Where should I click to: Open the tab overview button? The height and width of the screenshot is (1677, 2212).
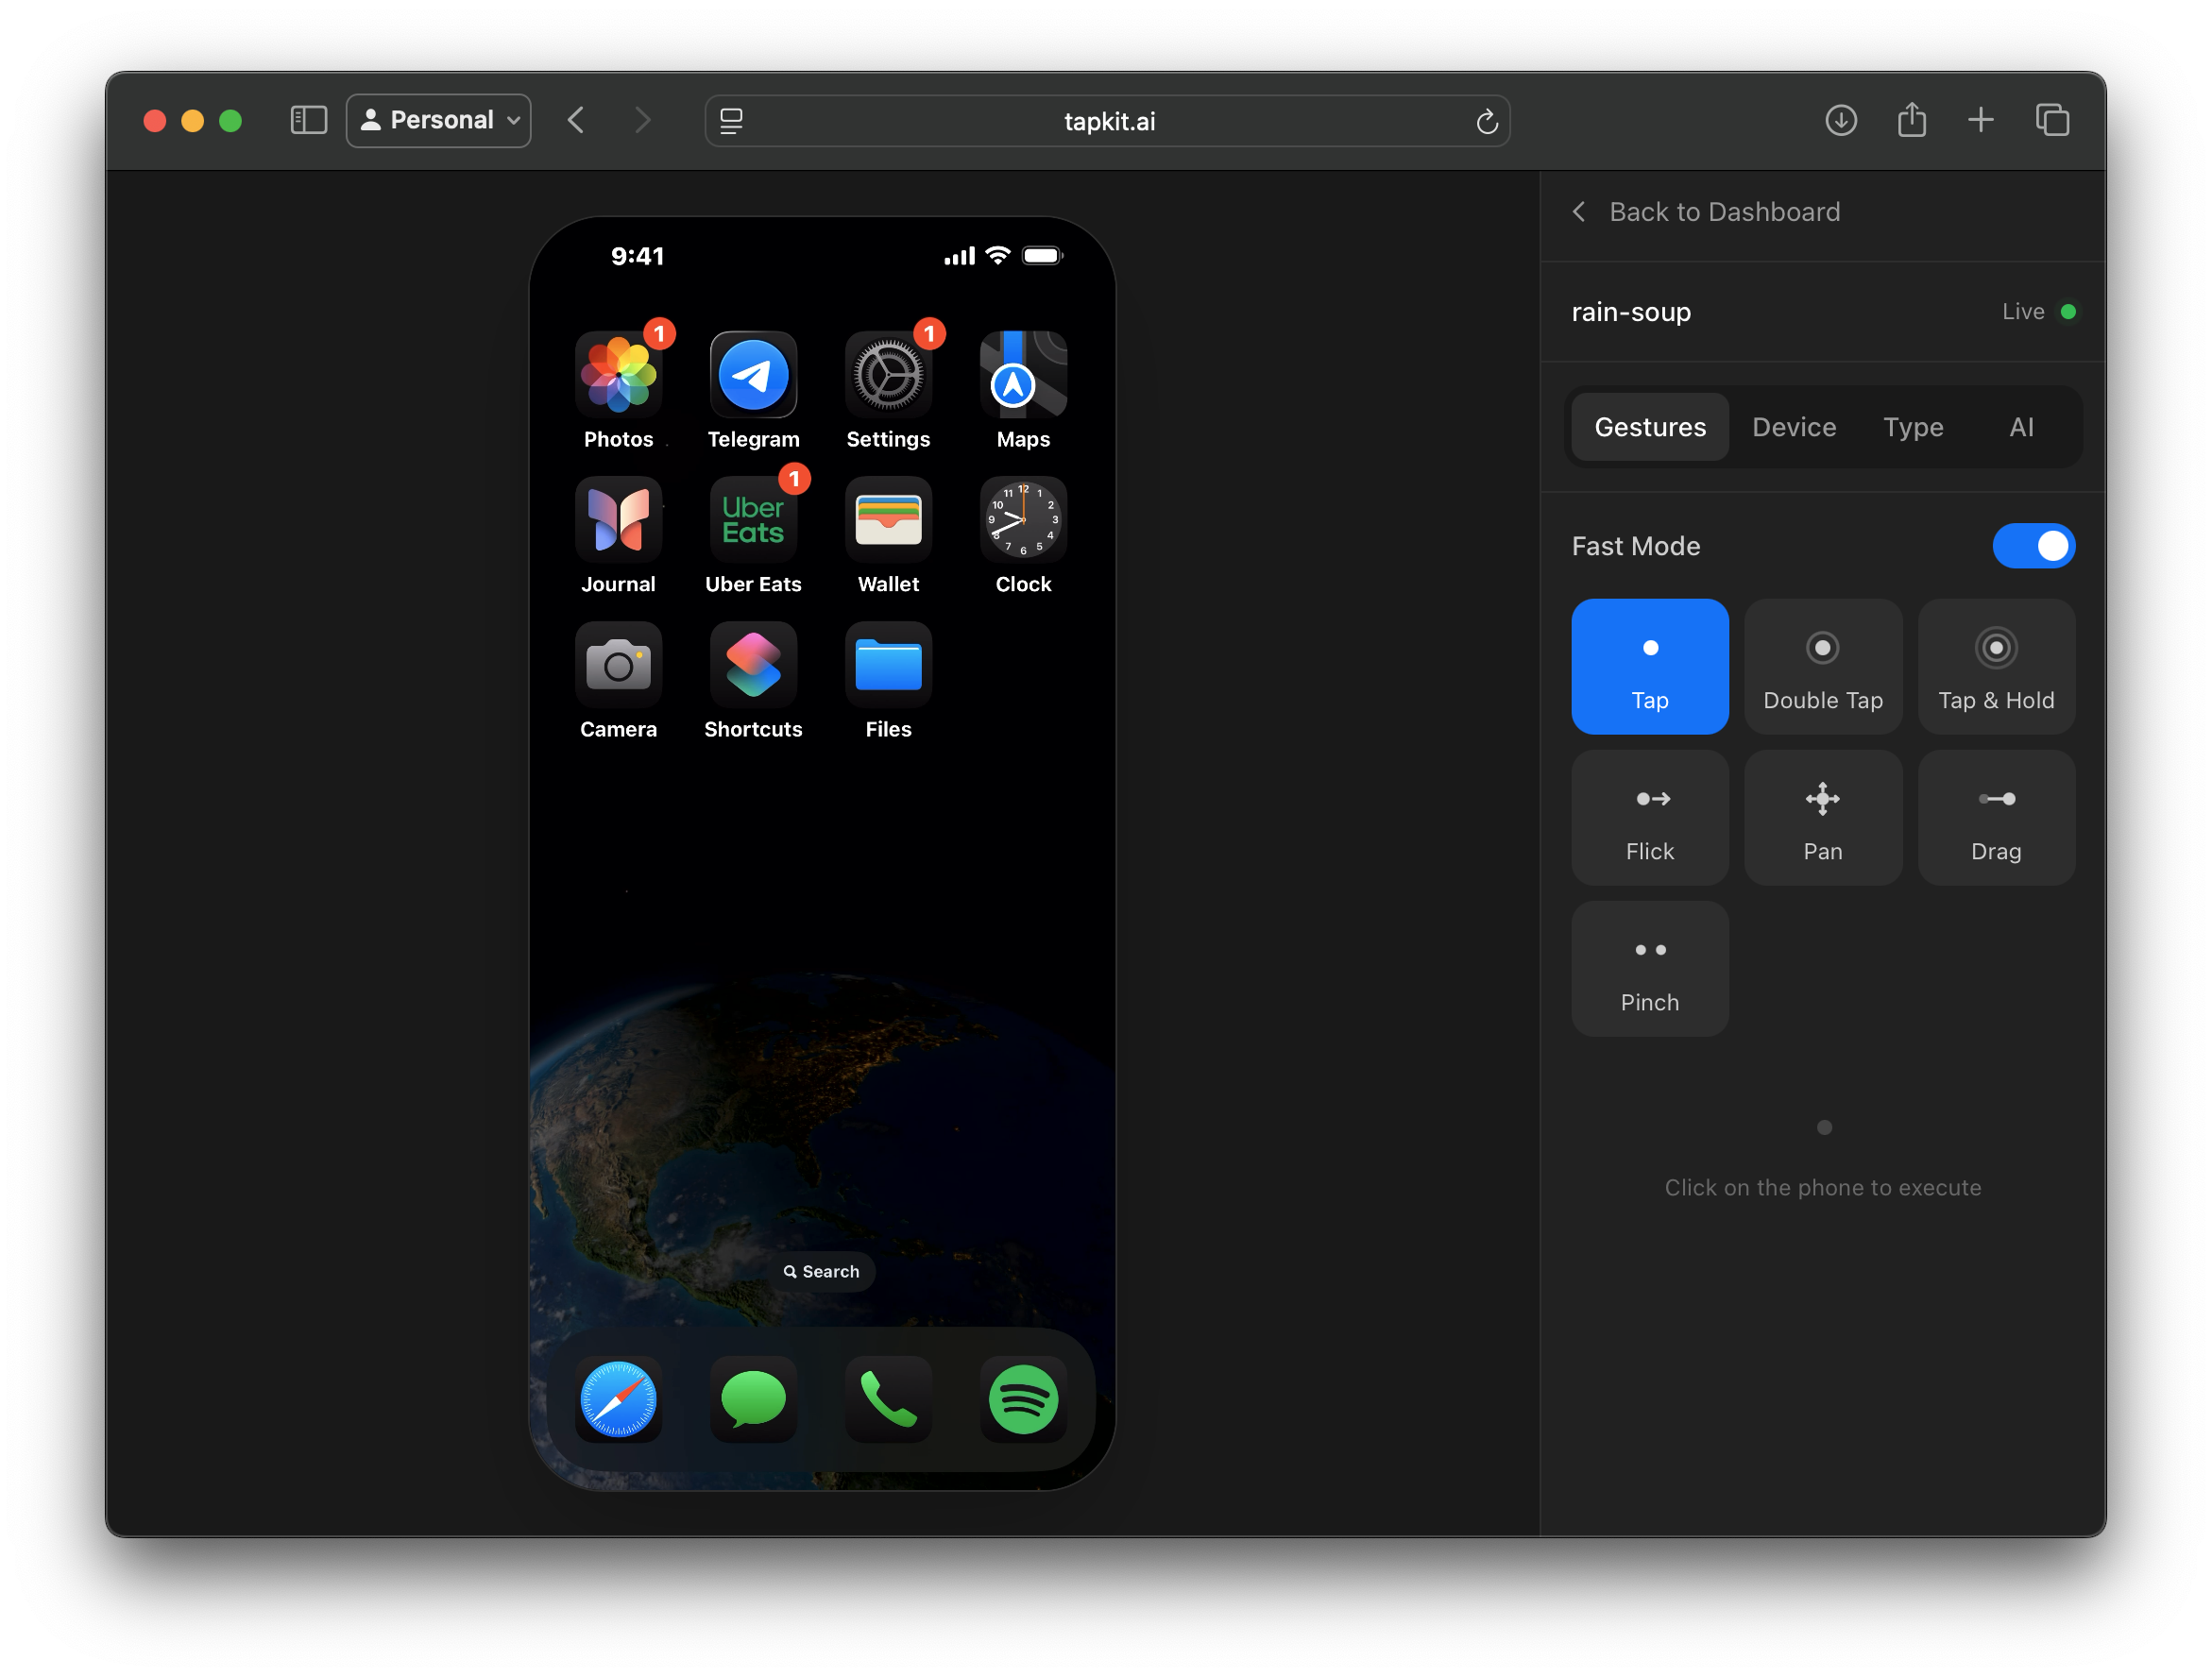[2051, 121]
